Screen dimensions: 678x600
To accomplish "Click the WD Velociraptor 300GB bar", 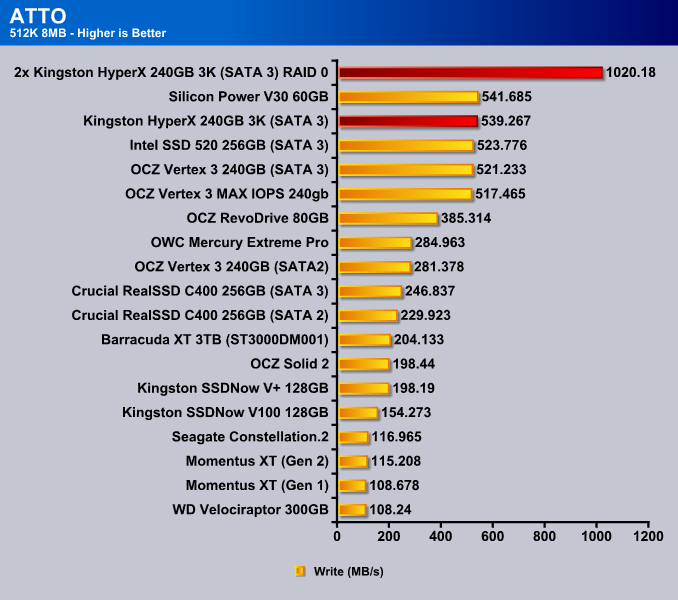I will [x=352, y=510].
